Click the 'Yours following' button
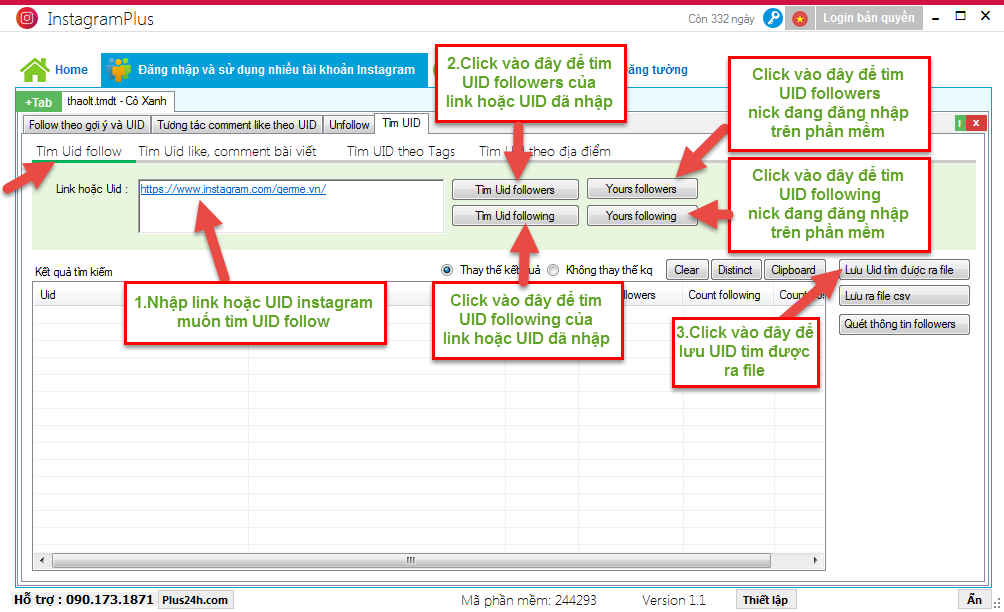This screenshot has height=612, width=1004. [642, 216]
